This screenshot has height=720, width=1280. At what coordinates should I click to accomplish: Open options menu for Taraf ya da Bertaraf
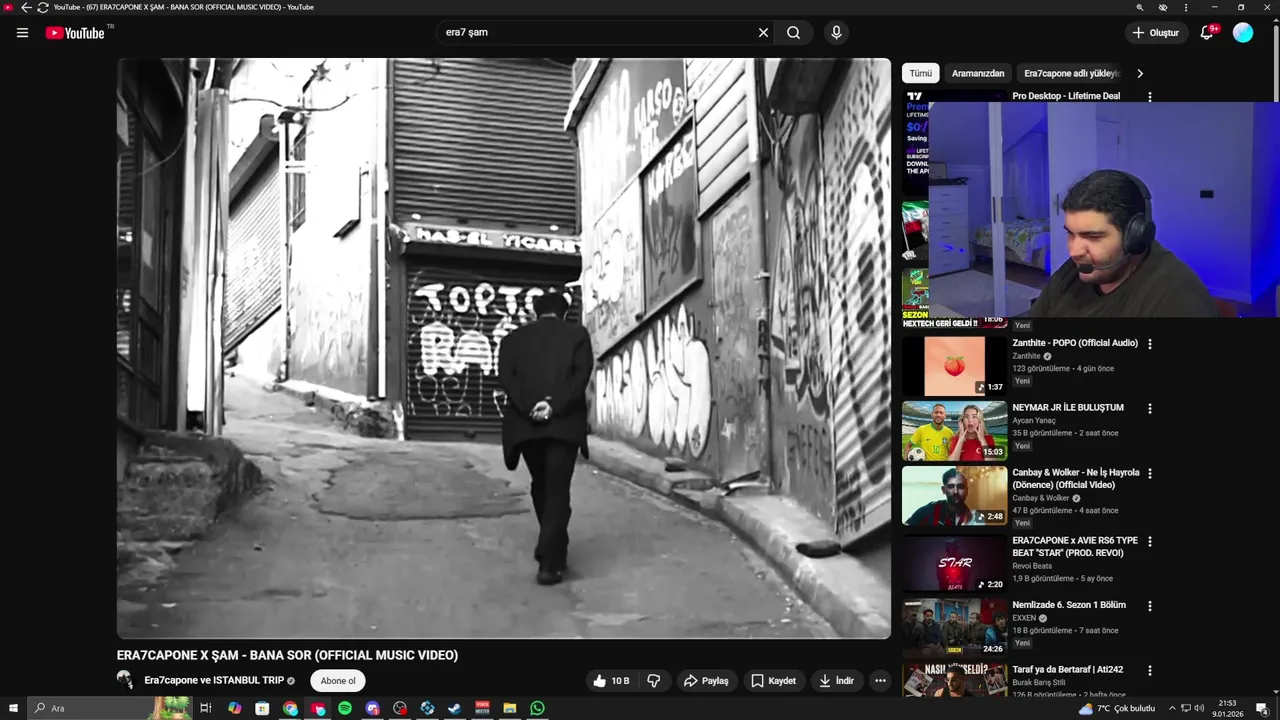tap(1150, 670)
